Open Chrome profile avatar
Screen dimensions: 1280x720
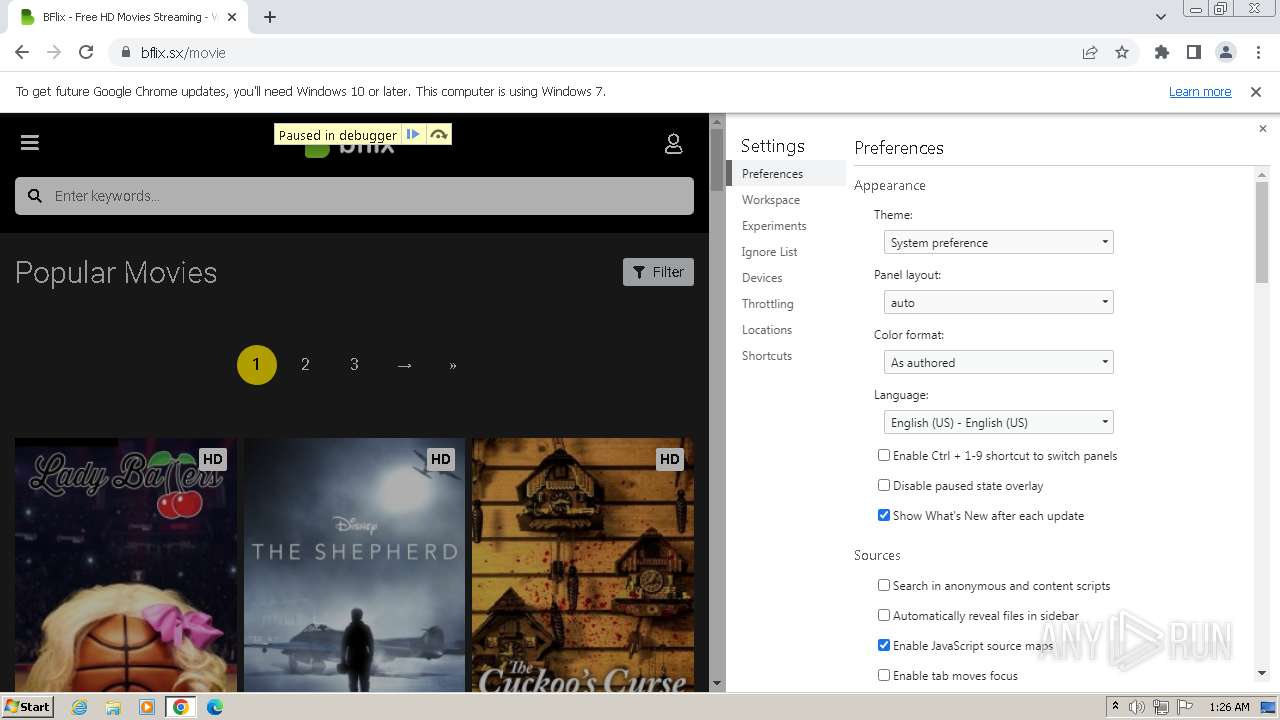pos(1226,52)
